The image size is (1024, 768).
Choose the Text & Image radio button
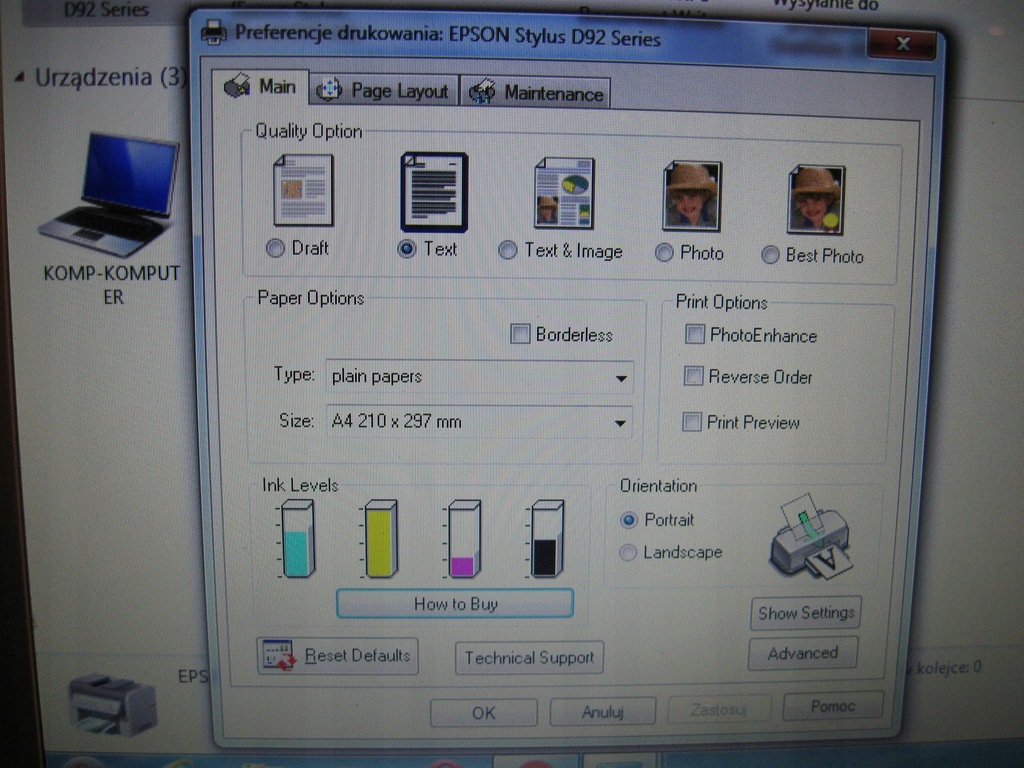(x=507, y=251)
